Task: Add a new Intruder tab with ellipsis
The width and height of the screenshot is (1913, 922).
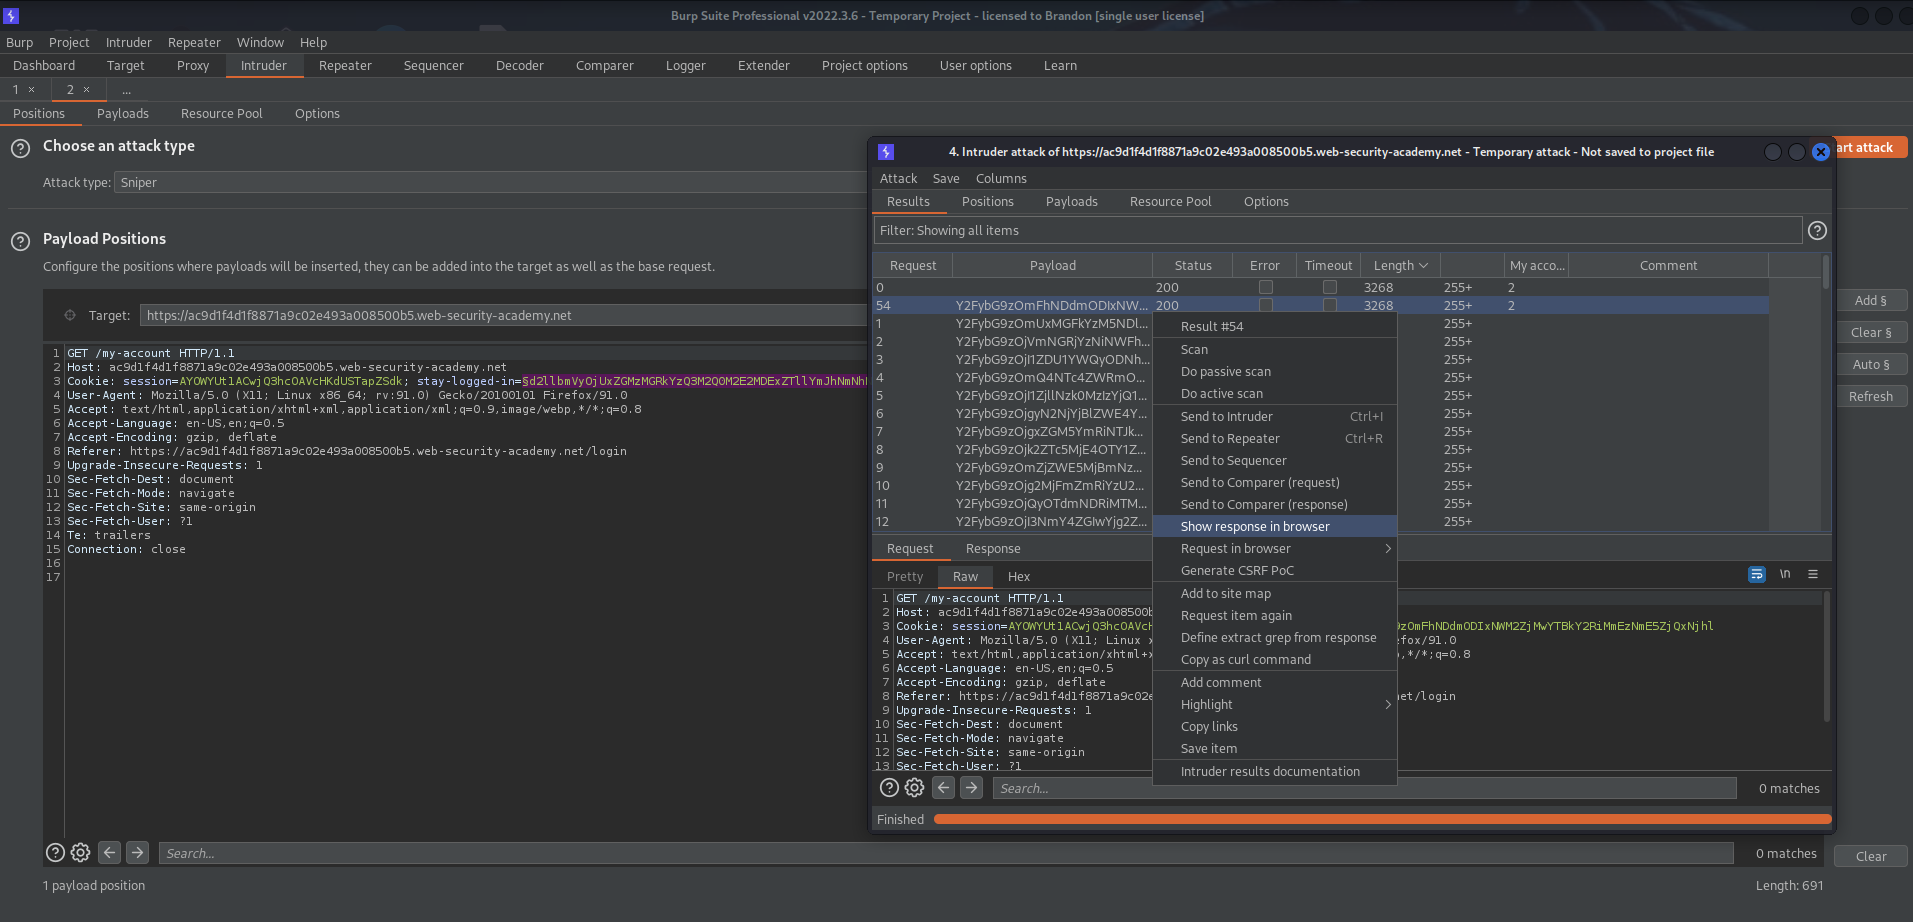Action: [x=126, y=90]
